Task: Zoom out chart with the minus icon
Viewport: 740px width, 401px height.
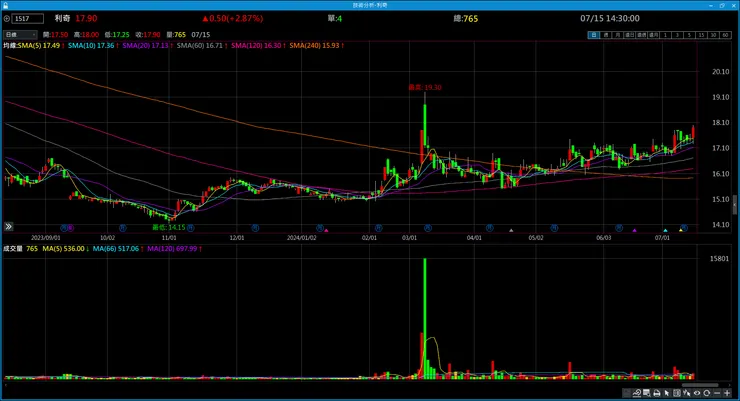Action: pyautogui.click(x=717, y=393)
